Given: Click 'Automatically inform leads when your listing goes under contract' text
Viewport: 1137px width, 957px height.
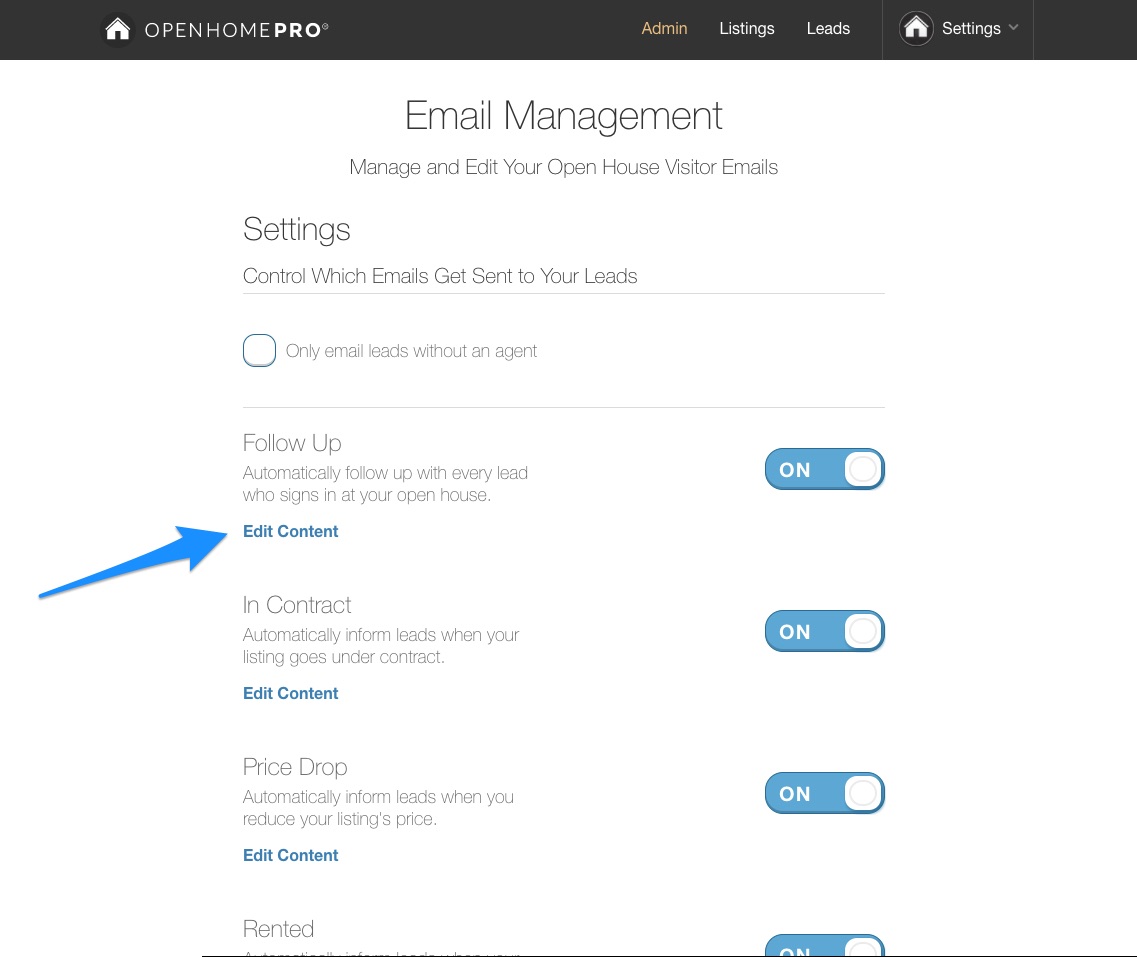Looking at the screenshot, I should coord(381,646).
